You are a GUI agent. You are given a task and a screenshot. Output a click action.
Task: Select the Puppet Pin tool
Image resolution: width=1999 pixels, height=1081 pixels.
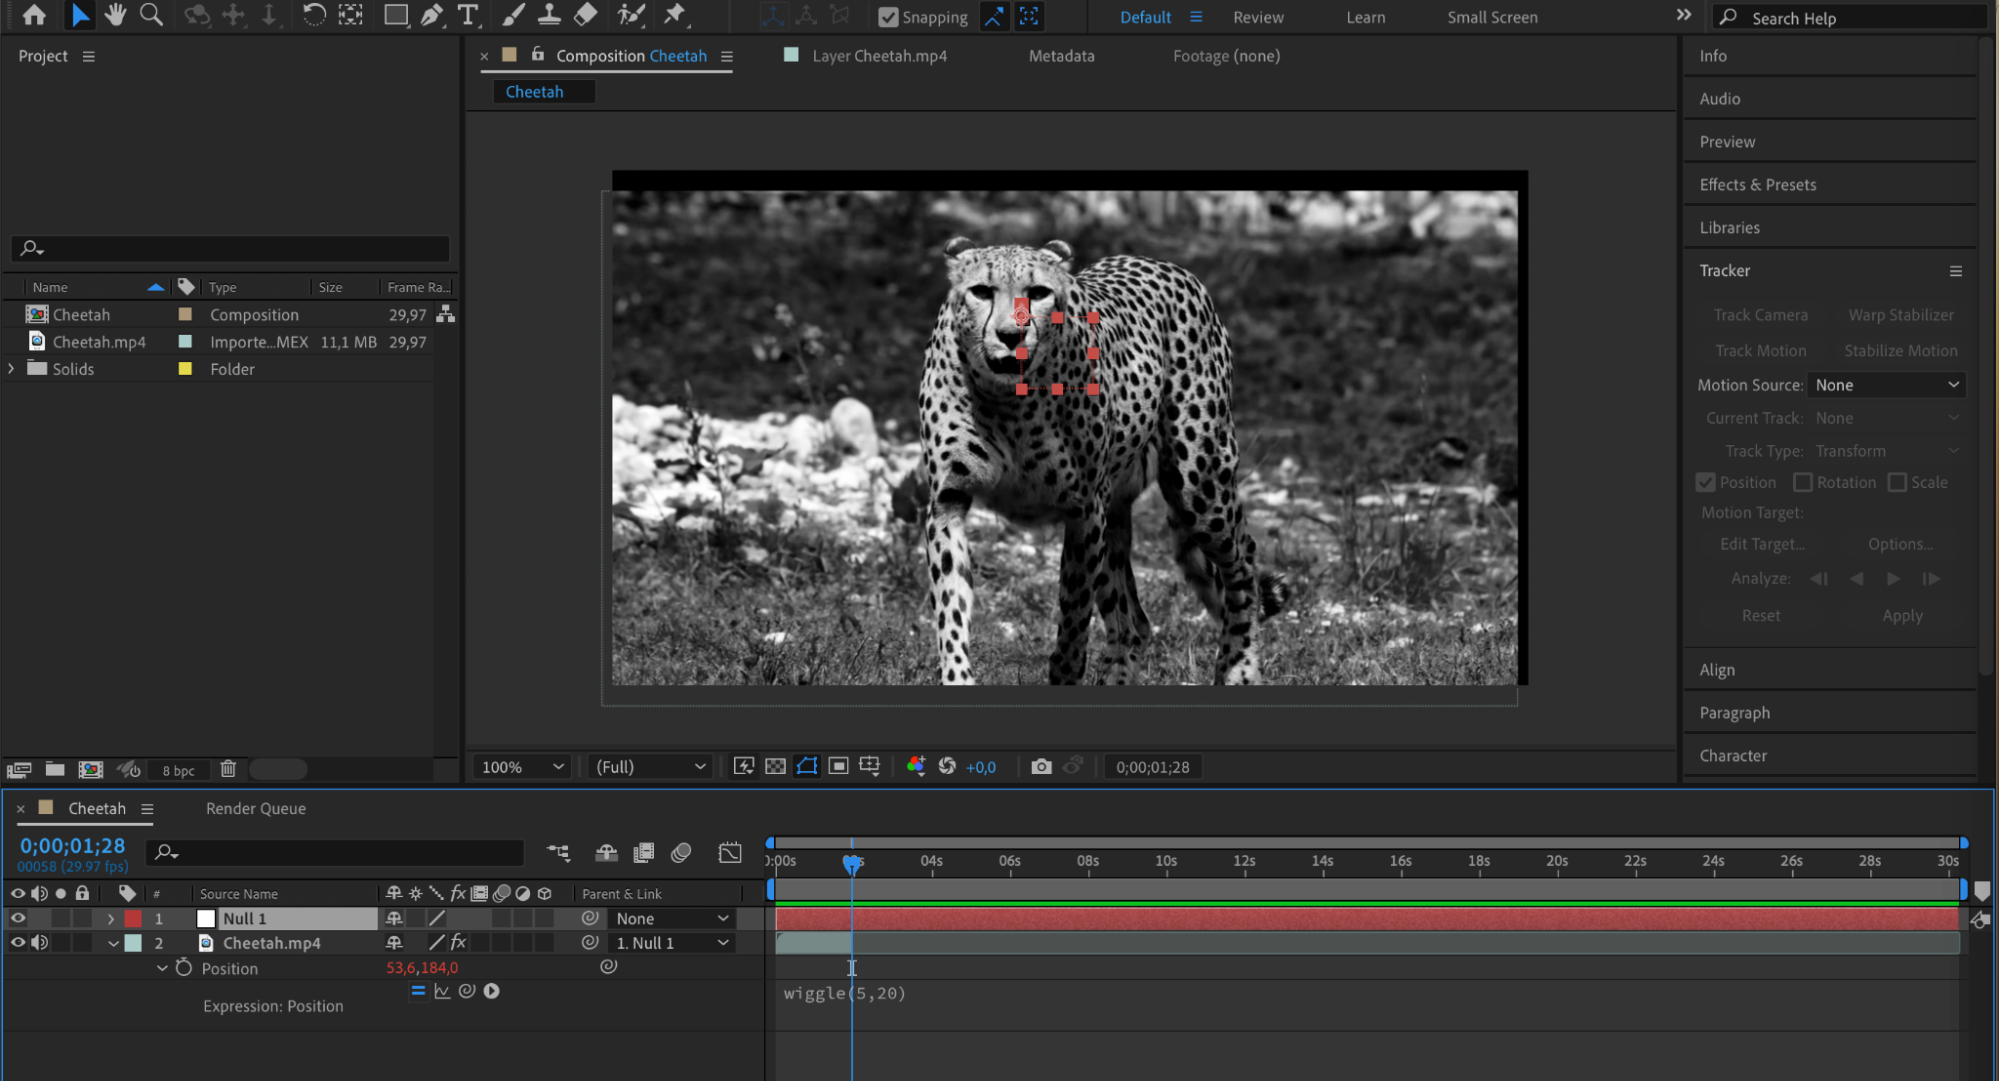point(675,15)
